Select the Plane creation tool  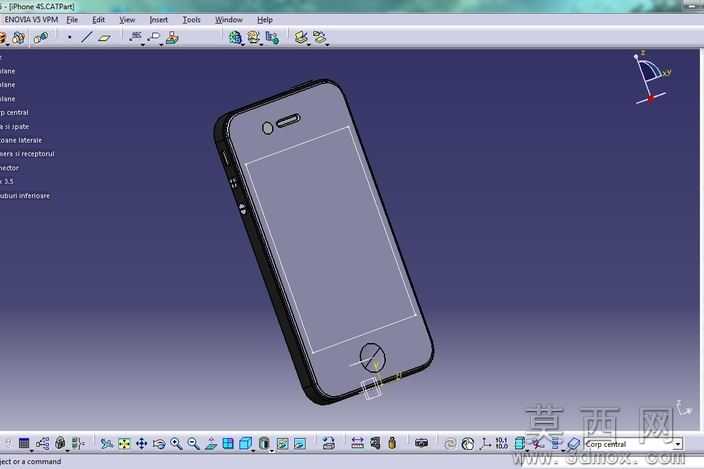point(104,38)
